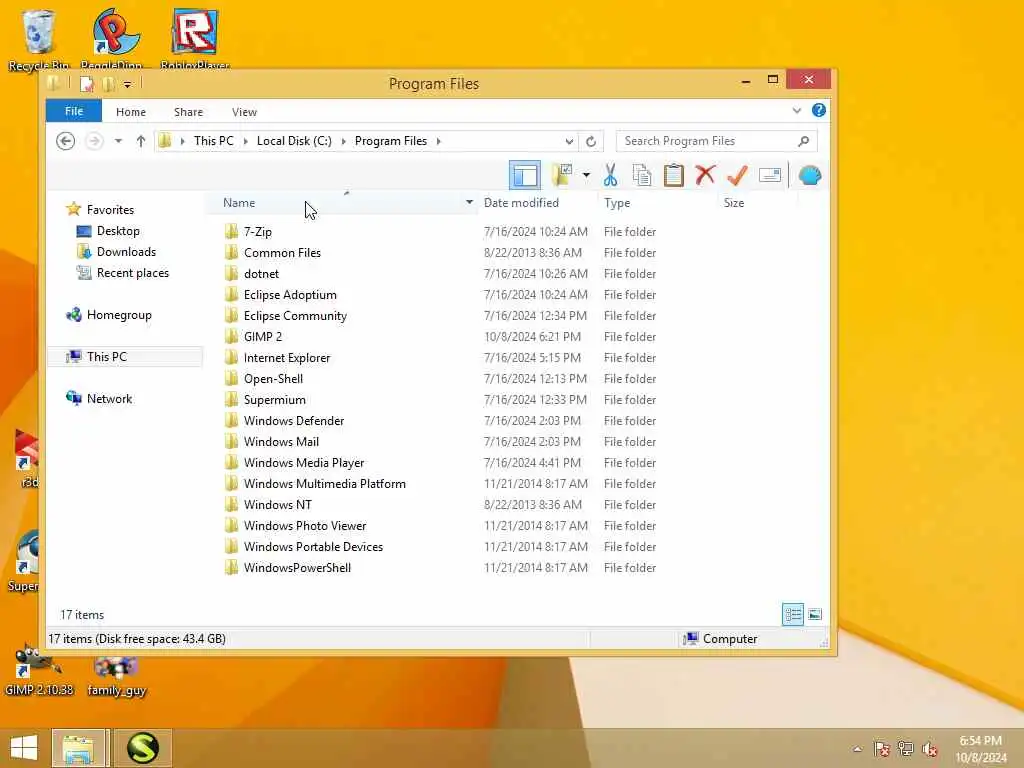The height and width of the screenshot is (768, 1024).
Task: Open the dropdown beside the folder options icon
Action: 586,175
